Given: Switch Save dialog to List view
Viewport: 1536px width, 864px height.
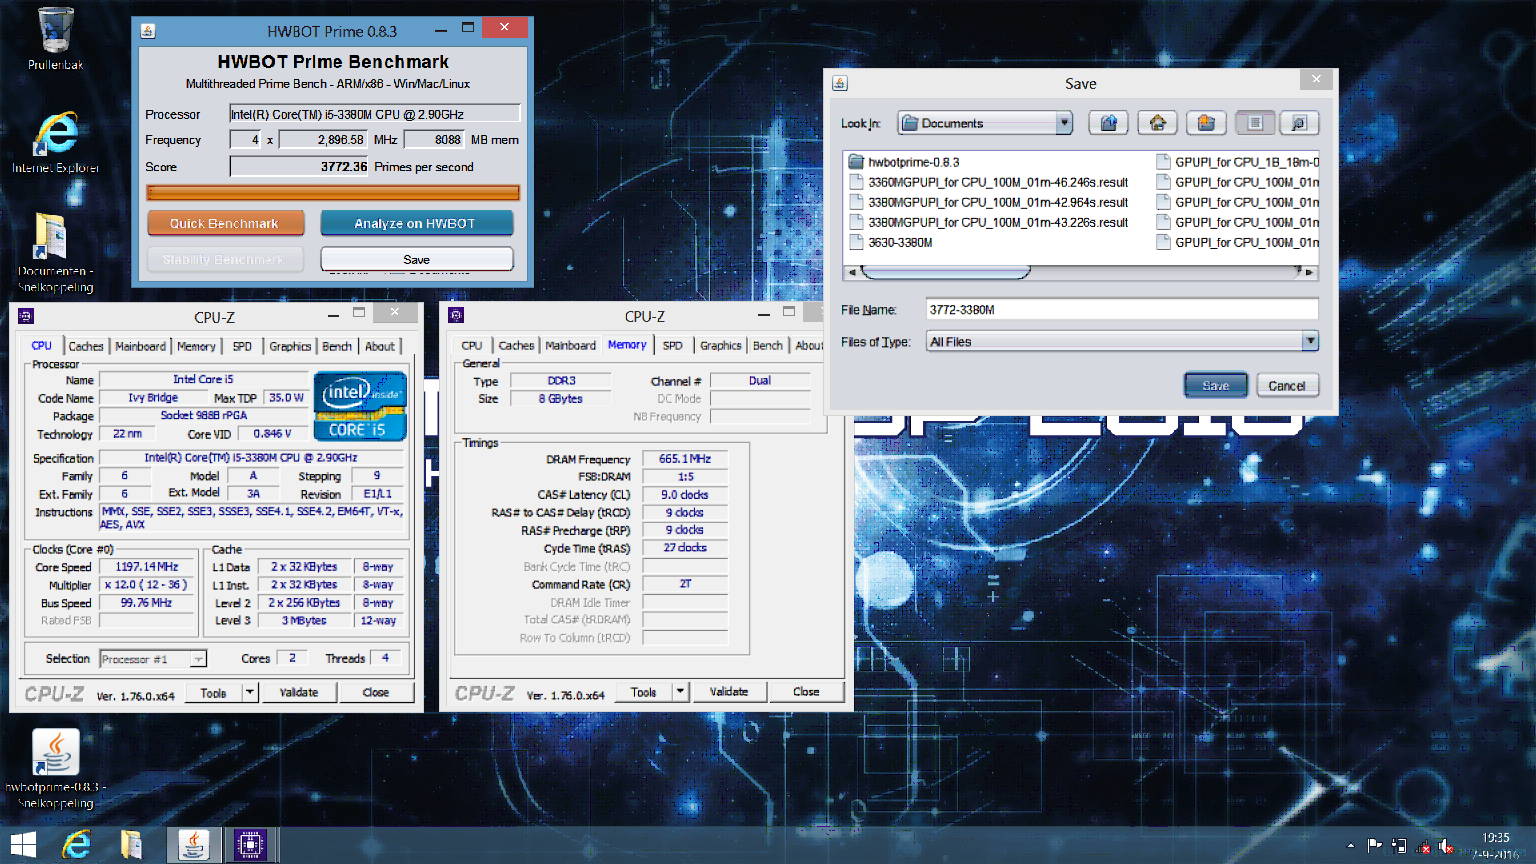Looking at the screenshot, I should click(x=1255, y=123).
